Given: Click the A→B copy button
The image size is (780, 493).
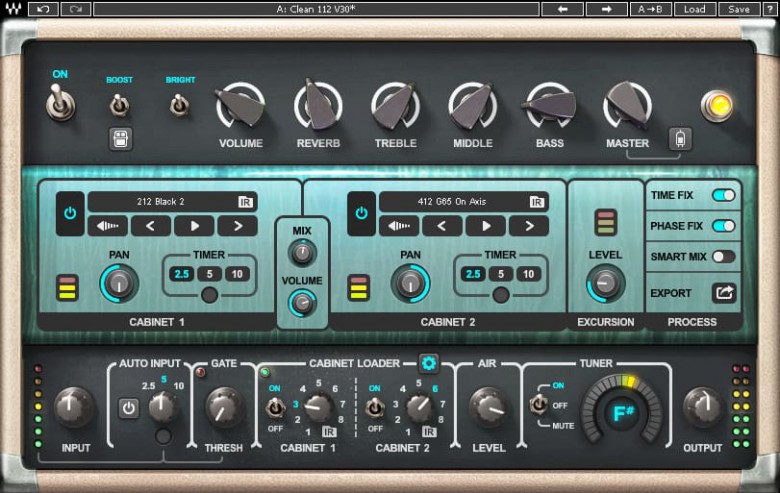Looking at the screenshot, I should click(x=650, y=9).
